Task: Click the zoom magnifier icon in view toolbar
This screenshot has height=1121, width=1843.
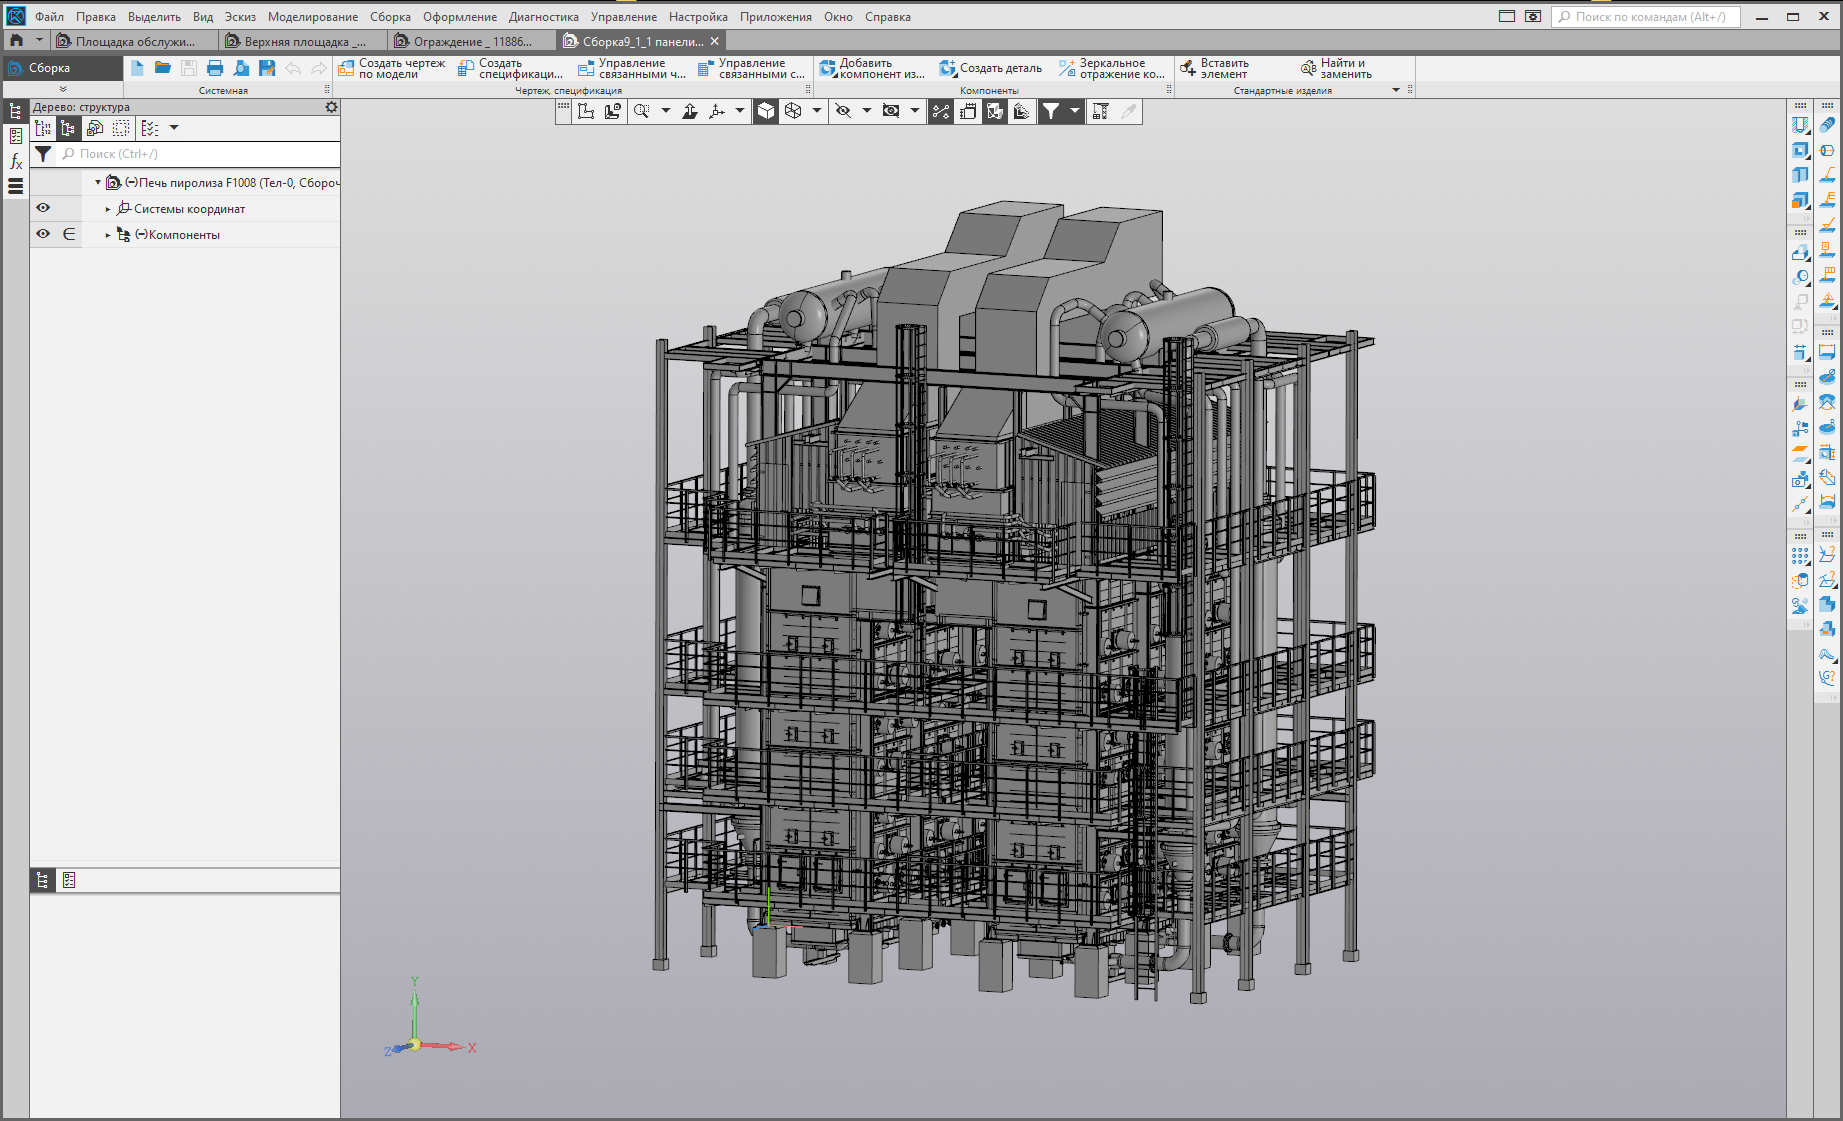Action: (x=641, y=111)
